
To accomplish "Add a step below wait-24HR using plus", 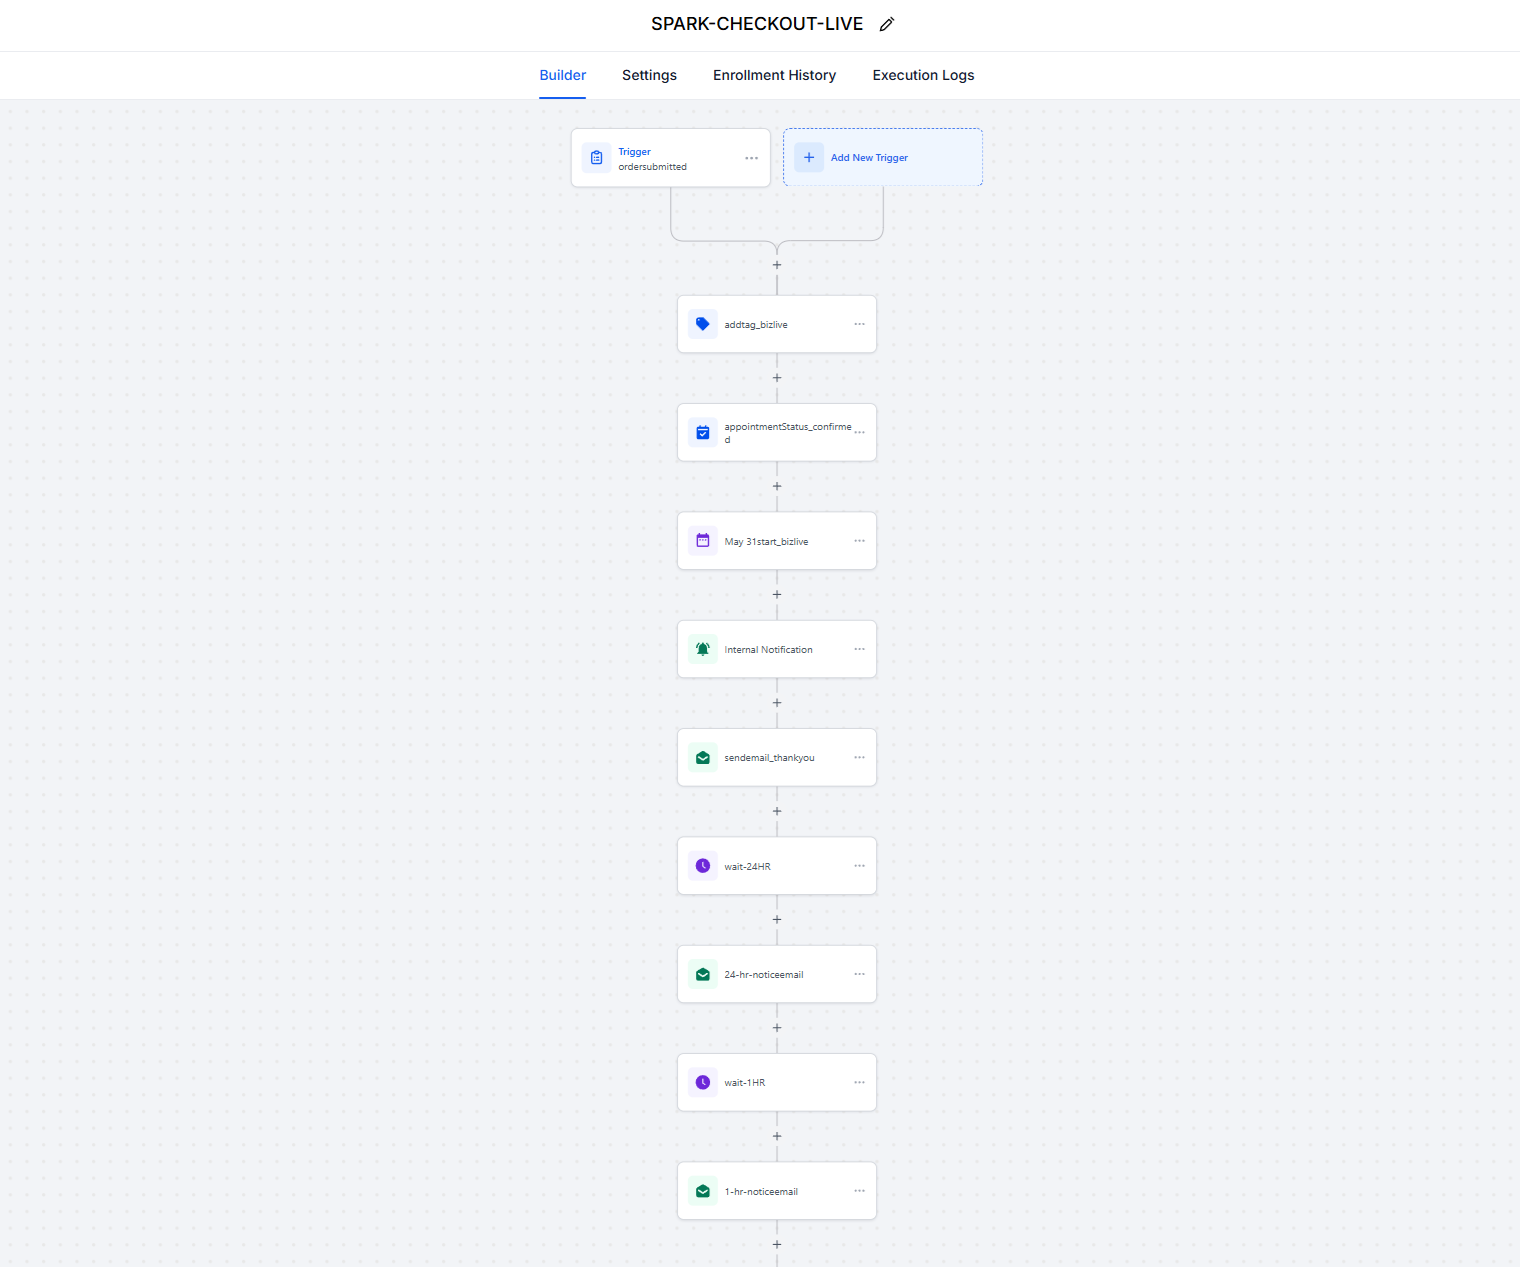I will [x=777, y=920].
